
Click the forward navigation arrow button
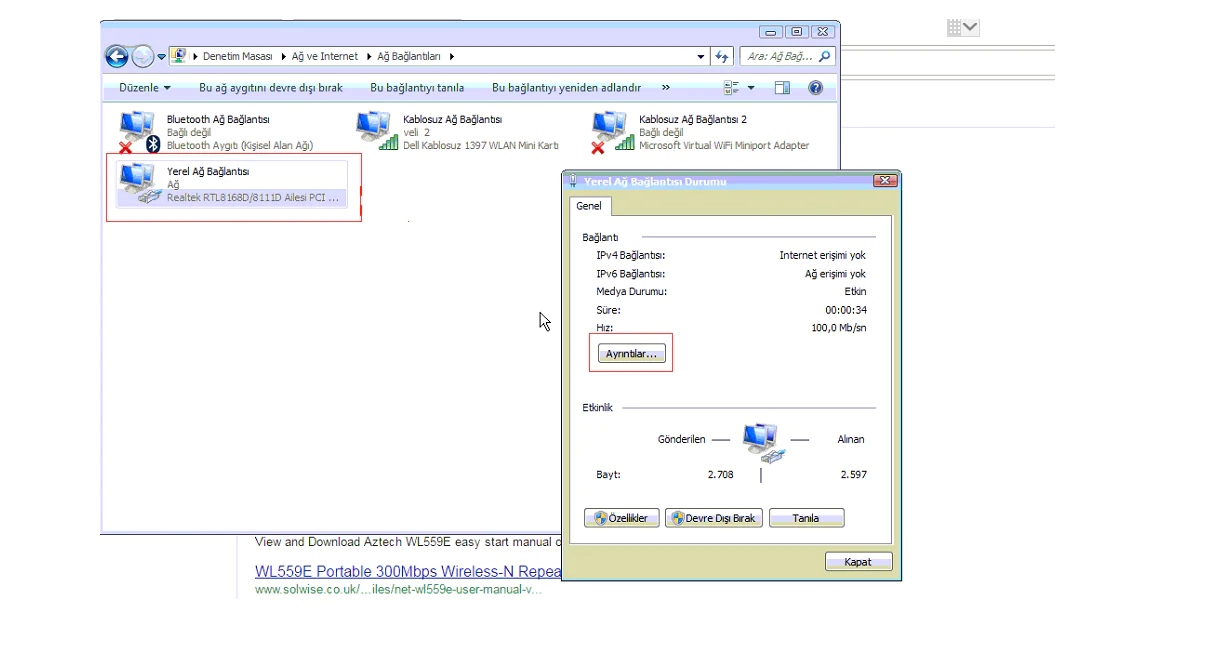(143, 57)
